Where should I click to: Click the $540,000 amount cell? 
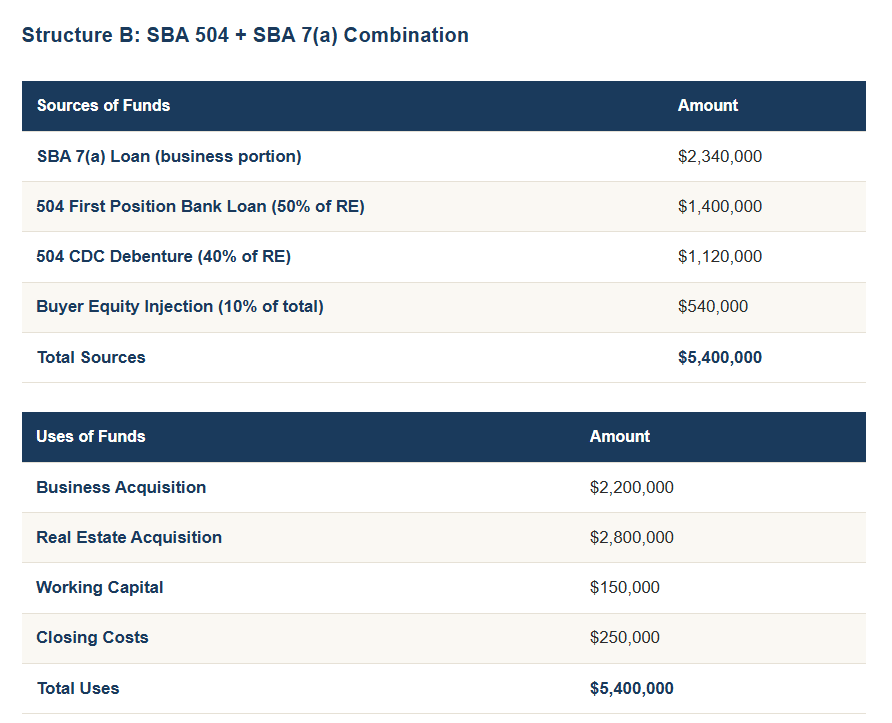pos(713,306)
